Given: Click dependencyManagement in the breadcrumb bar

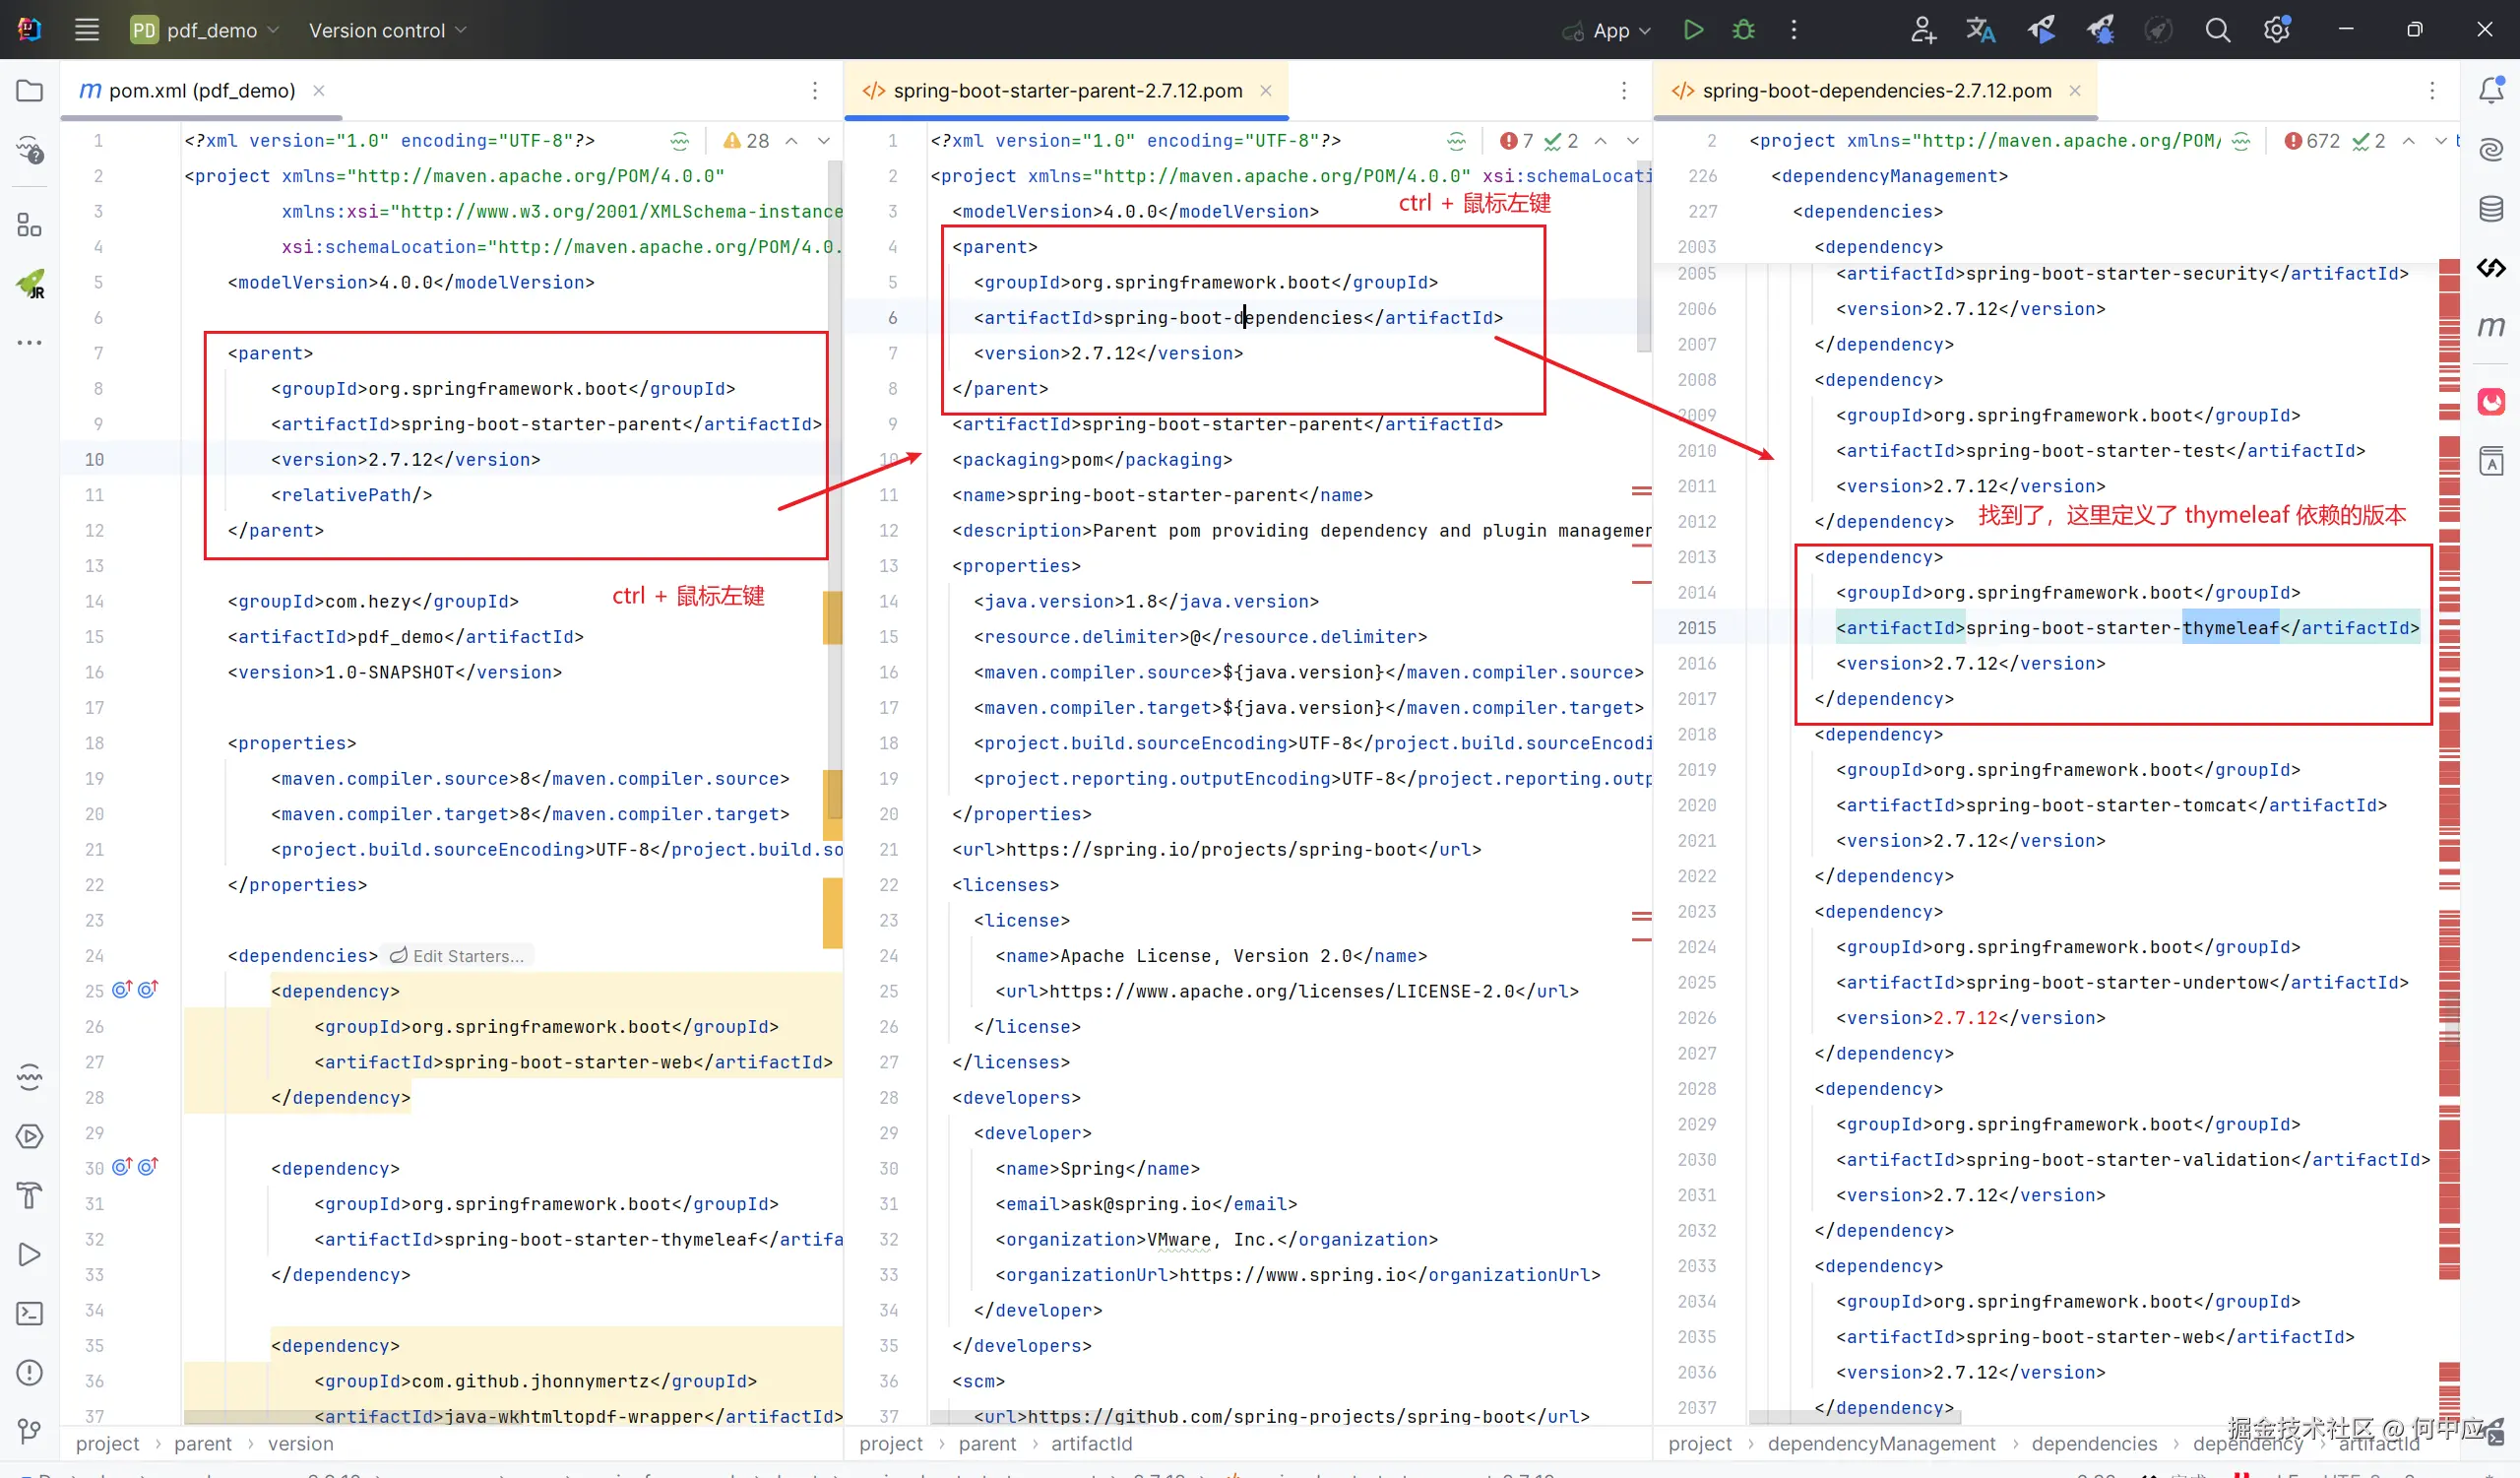Looking at the screenshot, I should pos(1880,1443).
